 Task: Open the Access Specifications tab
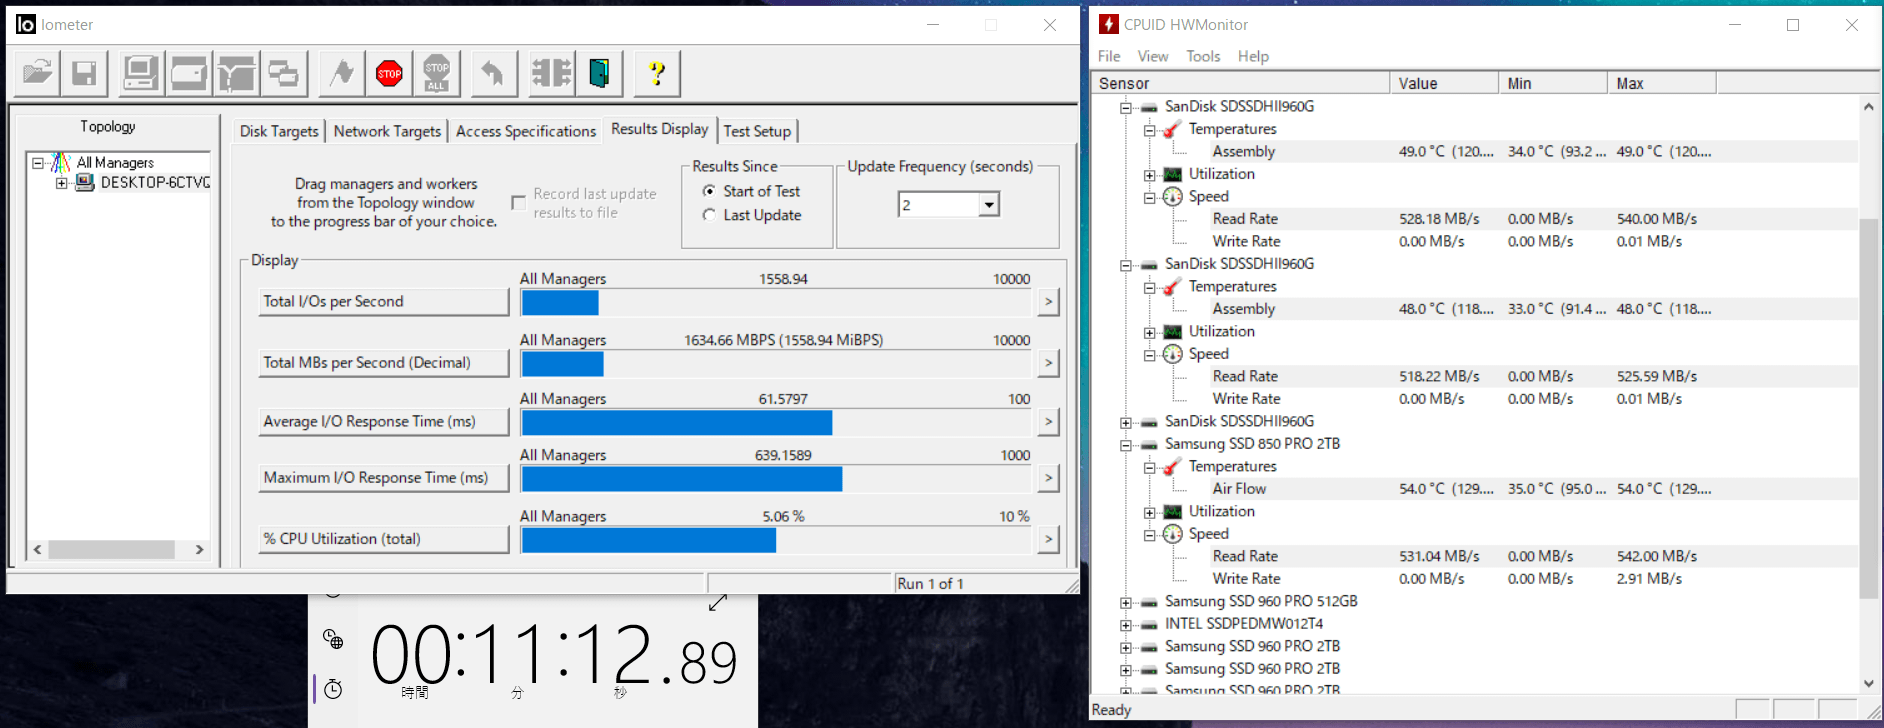point(526,131)
